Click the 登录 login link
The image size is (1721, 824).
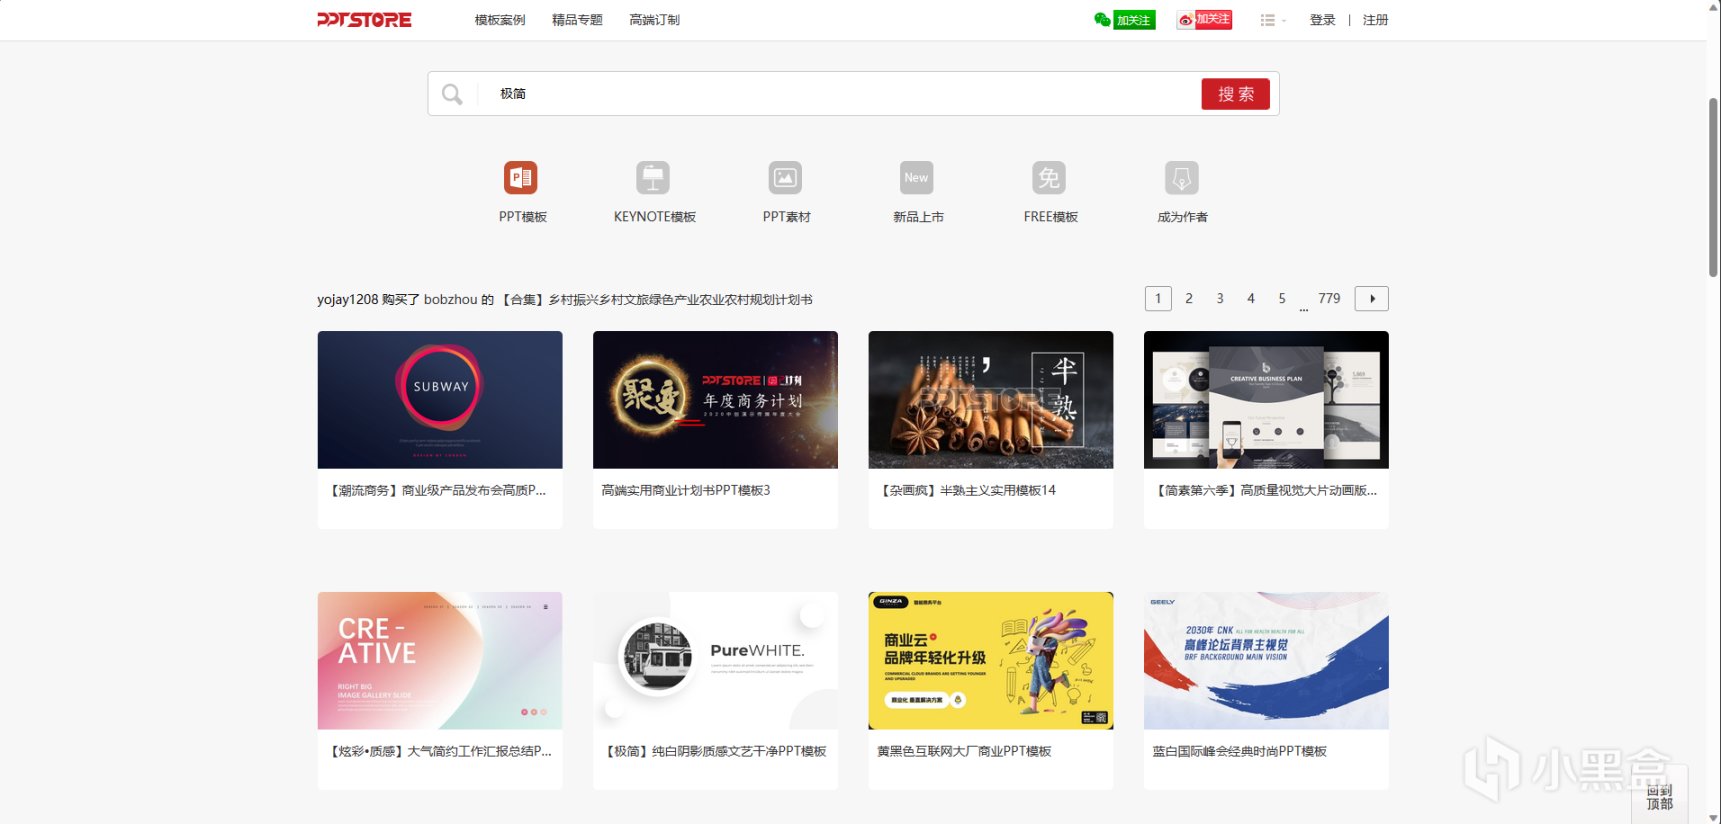[1323, 20]
